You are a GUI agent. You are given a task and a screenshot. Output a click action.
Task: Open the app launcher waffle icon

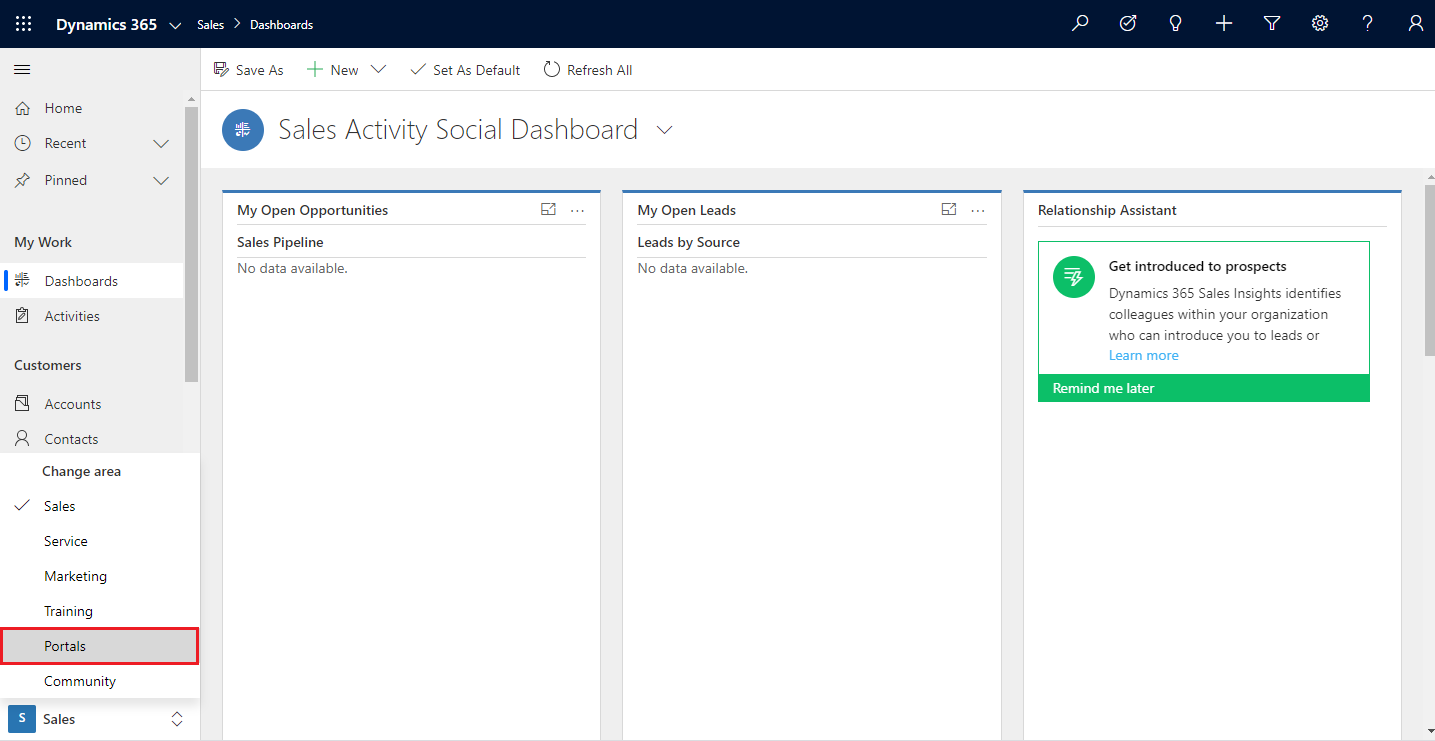pyautogui.click(x=24, y=24)
